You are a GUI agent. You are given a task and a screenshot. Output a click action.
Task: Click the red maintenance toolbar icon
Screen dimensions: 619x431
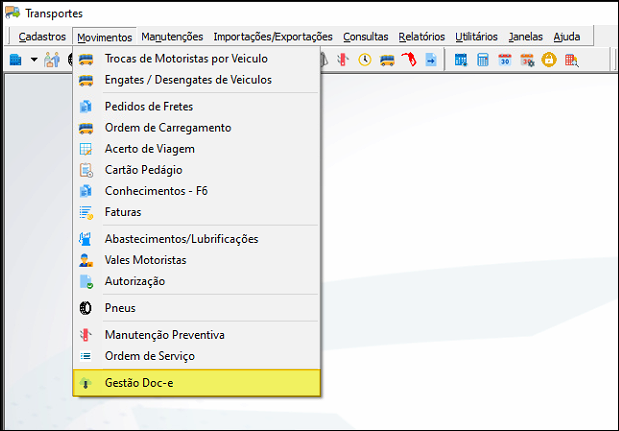[343, 60]
